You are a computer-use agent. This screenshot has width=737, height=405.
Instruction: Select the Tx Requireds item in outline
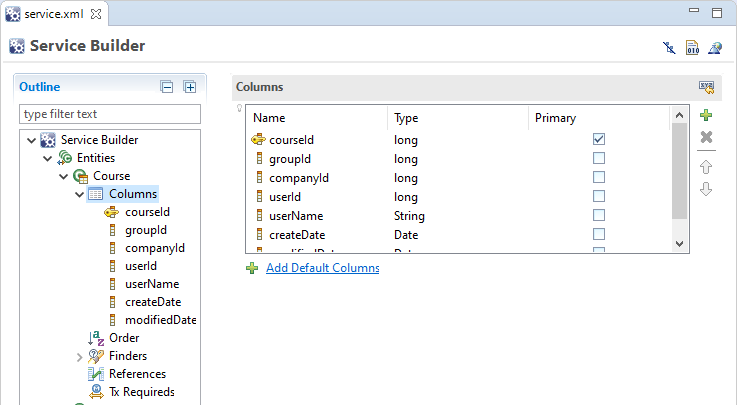point(141,392)
